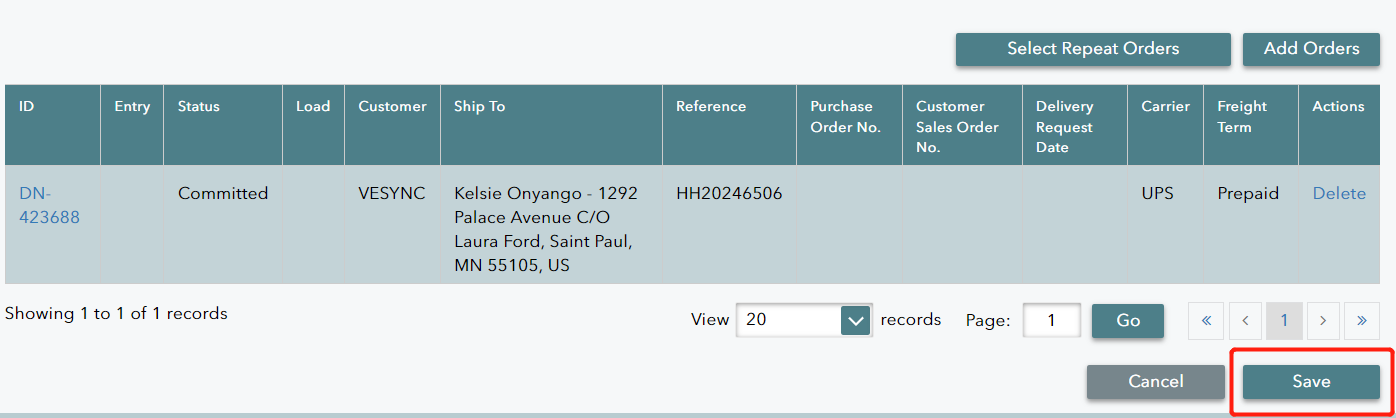Go to next page arrow
Screen dimensions: 1396x418
click(x=1323, y=321)
